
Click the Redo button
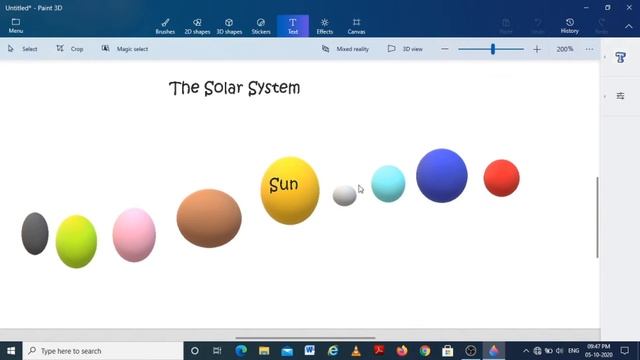coord(601,26)
